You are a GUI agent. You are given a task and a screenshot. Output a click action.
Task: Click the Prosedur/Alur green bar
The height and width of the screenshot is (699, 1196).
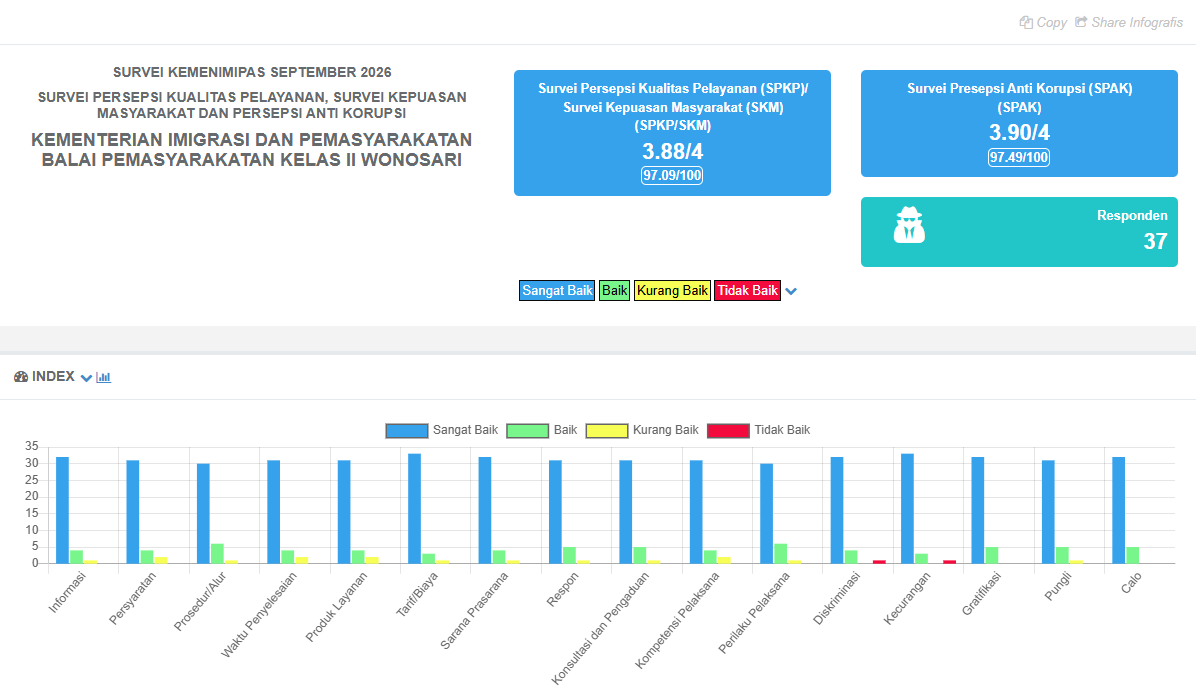click(x=217, y=553)
